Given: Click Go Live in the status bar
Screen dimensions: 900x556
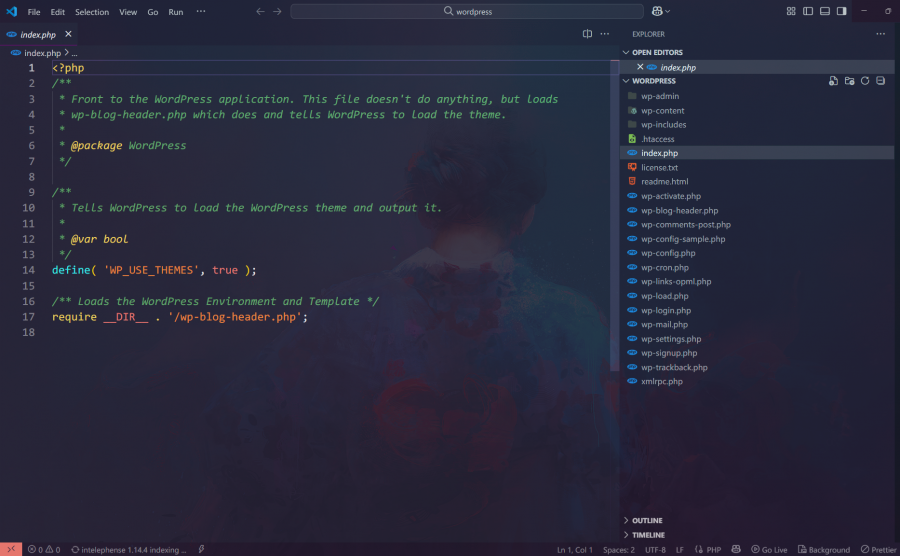Looking at the screenshot, I should [768, 549].
